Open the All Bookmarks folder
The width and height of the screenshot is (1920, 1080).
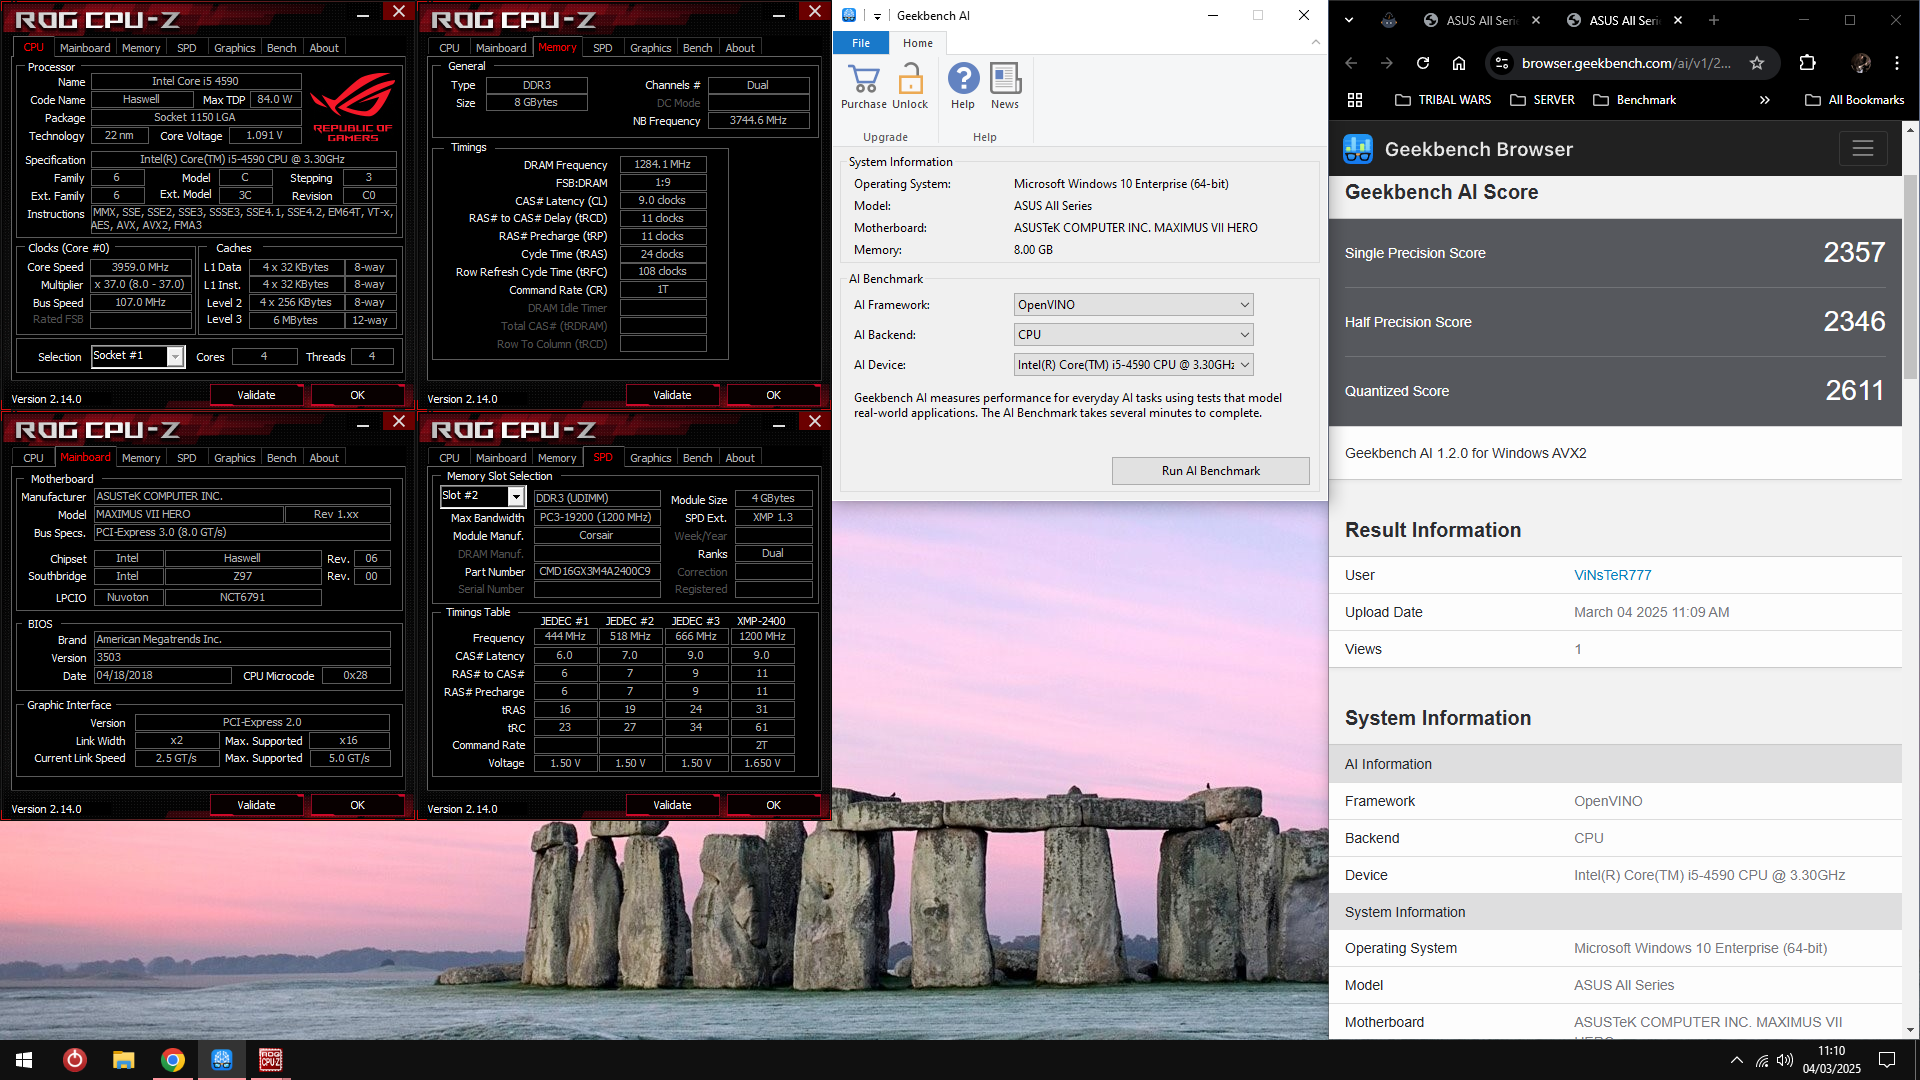click(x=1855, y=100)
